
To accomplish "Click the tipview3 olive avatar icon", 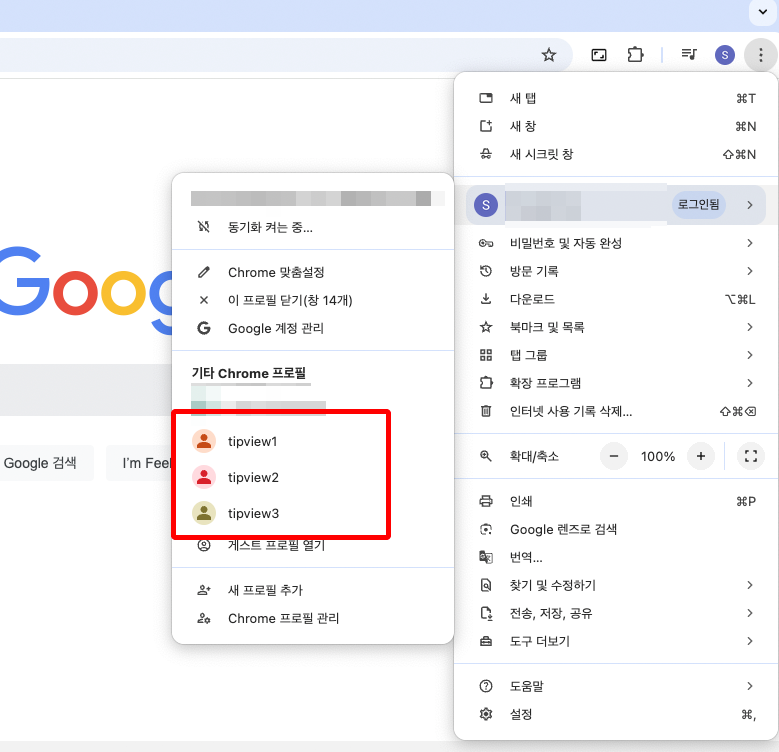I will click(204, 513).
